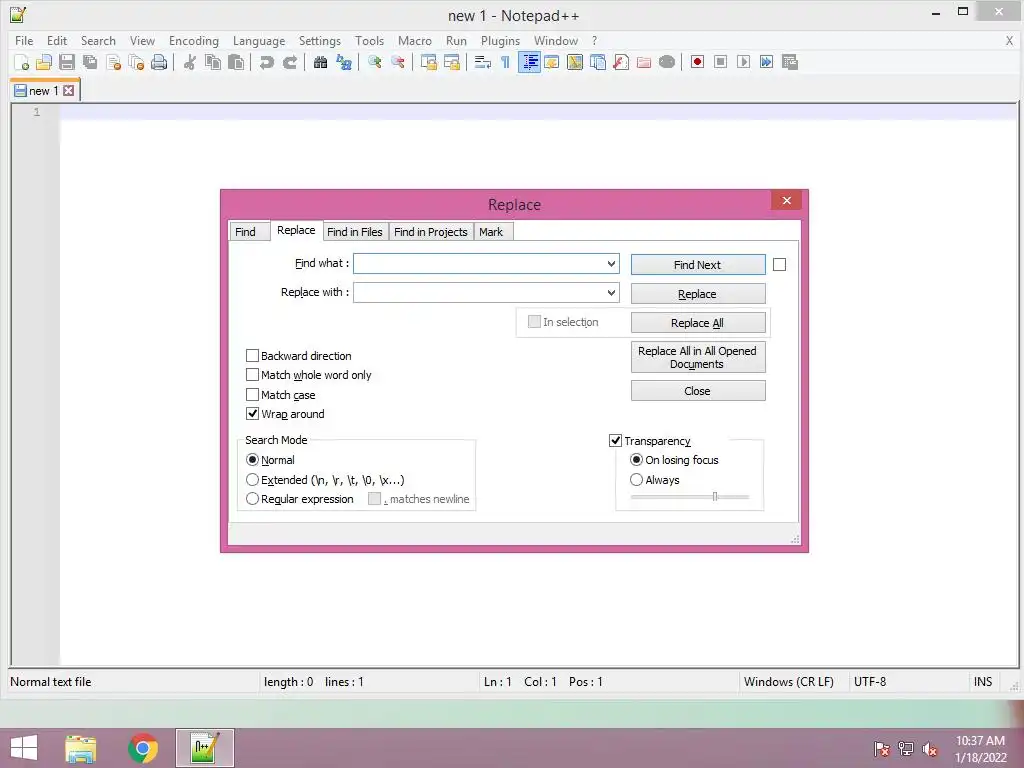The width and height of the screenshot is (1024, 768).
Task: Open Chrome from the taskbar
Action: point(143,748)
